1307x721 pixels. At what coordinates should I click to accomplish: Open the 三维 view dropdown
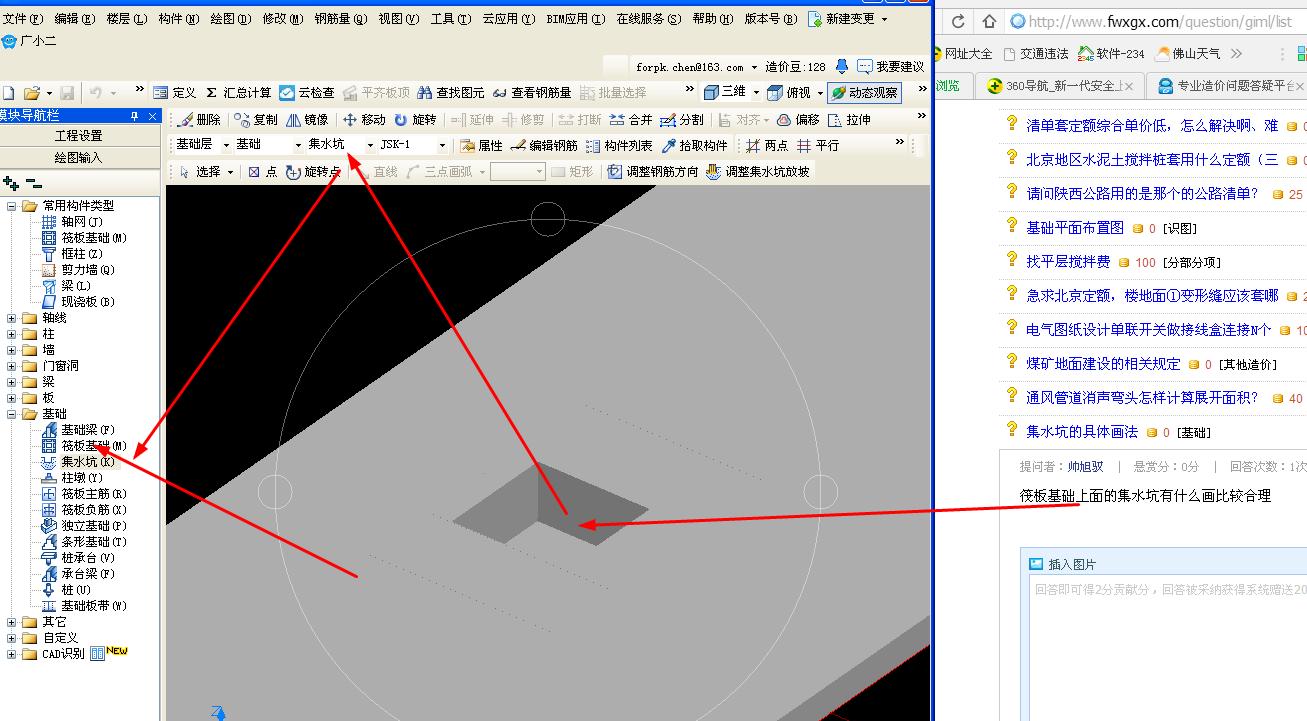coord(755,92)
